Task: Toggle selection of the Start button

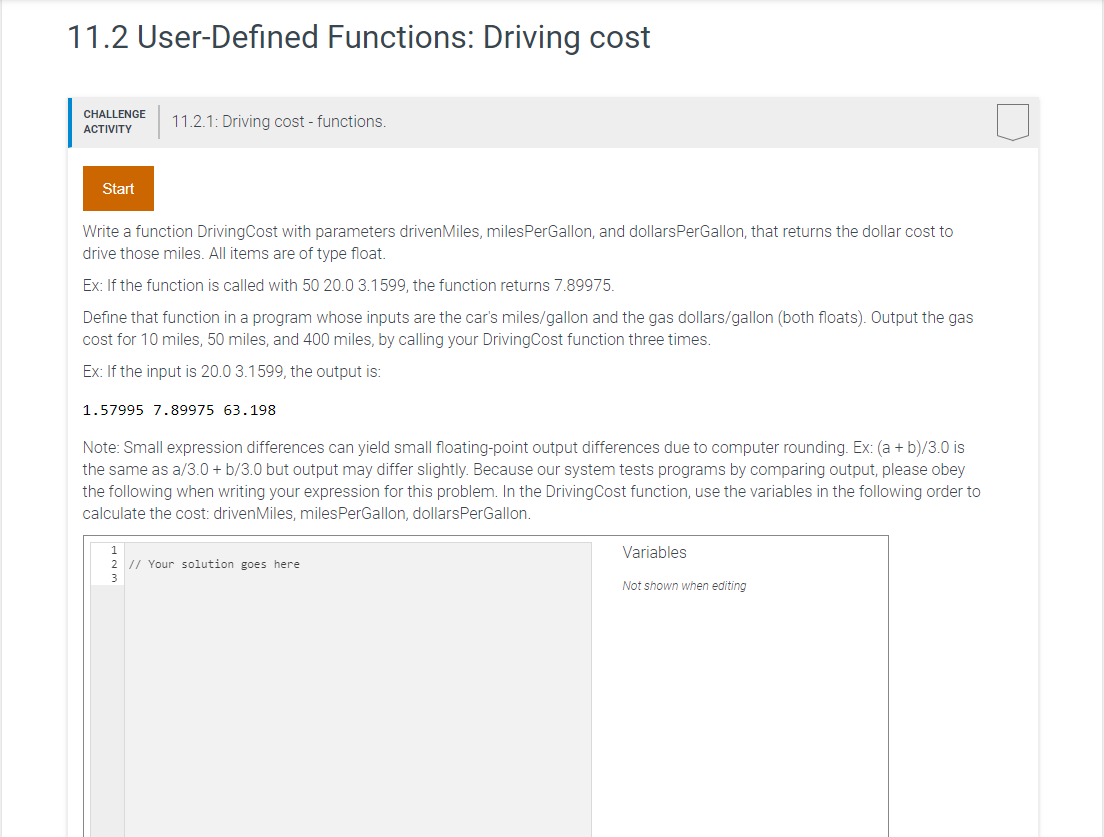Action: click(x=118, y=188)
